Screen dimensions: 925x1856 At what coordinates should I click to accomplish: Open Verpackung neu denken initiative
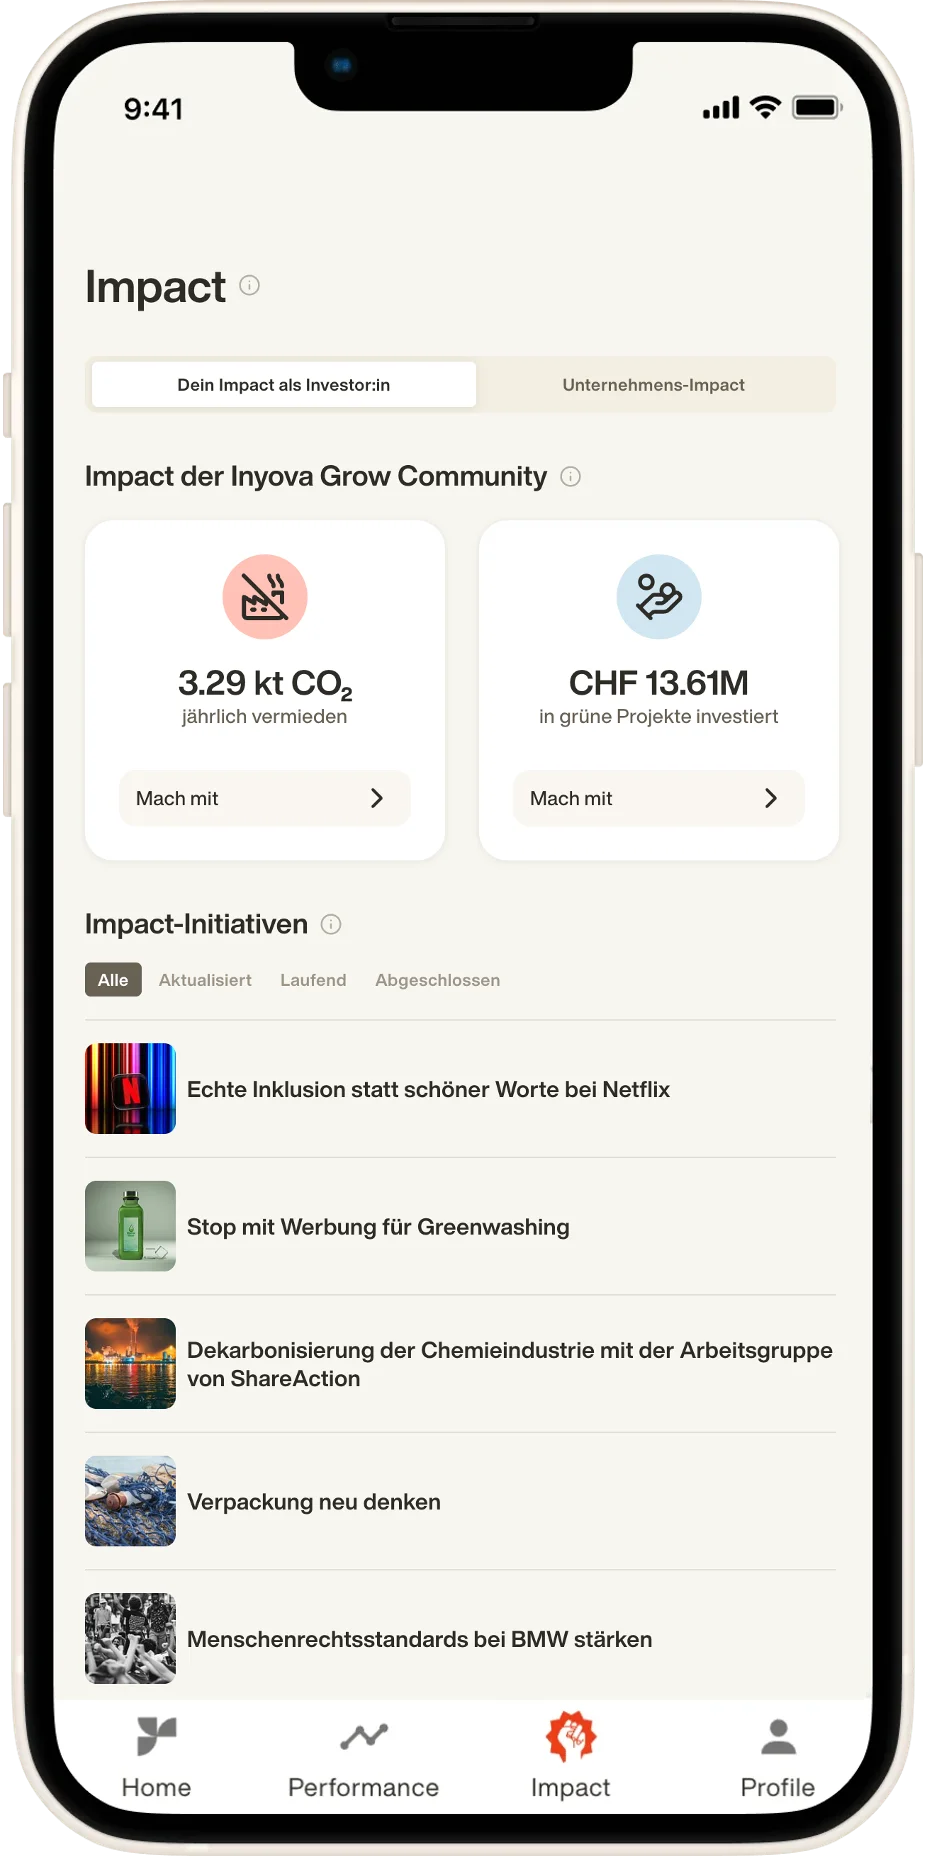pyautogui.click(x=314, y=1502)
